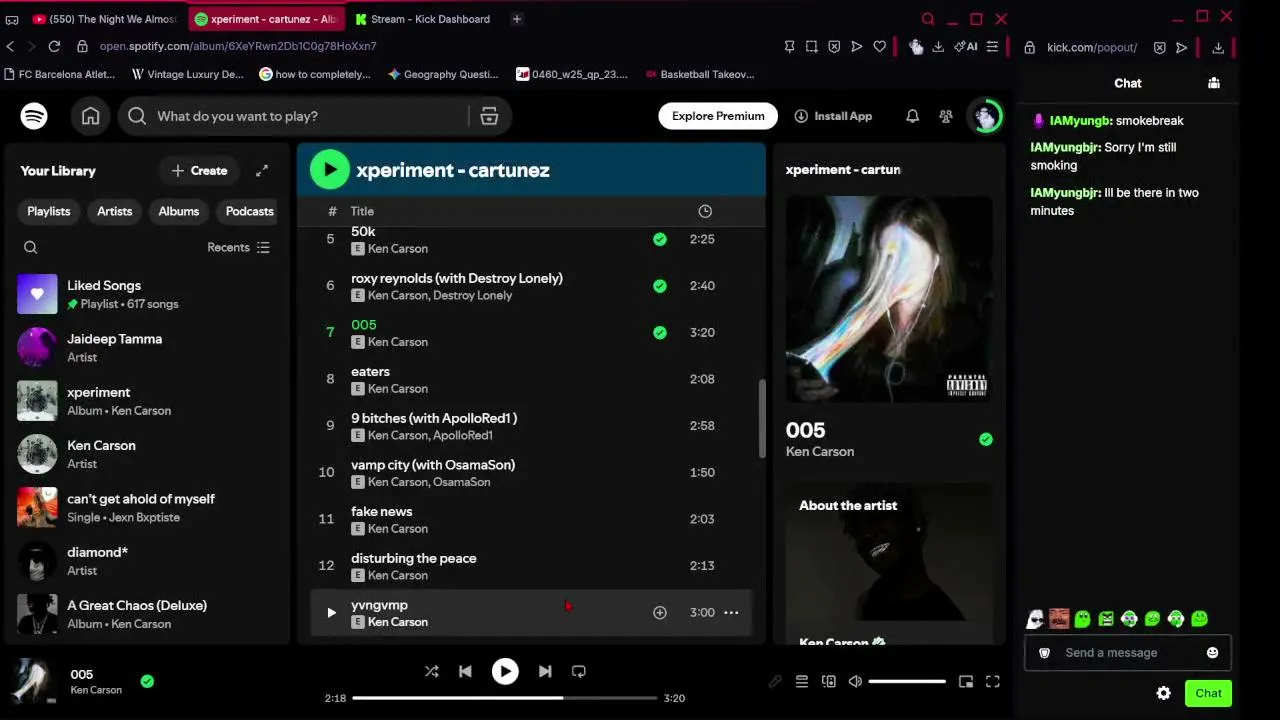Image resolution: width=1280 pixels, height=720 pixels.
Task: Toggle liked checkmark in Now Playing panel
Action: tap(986, 439)
